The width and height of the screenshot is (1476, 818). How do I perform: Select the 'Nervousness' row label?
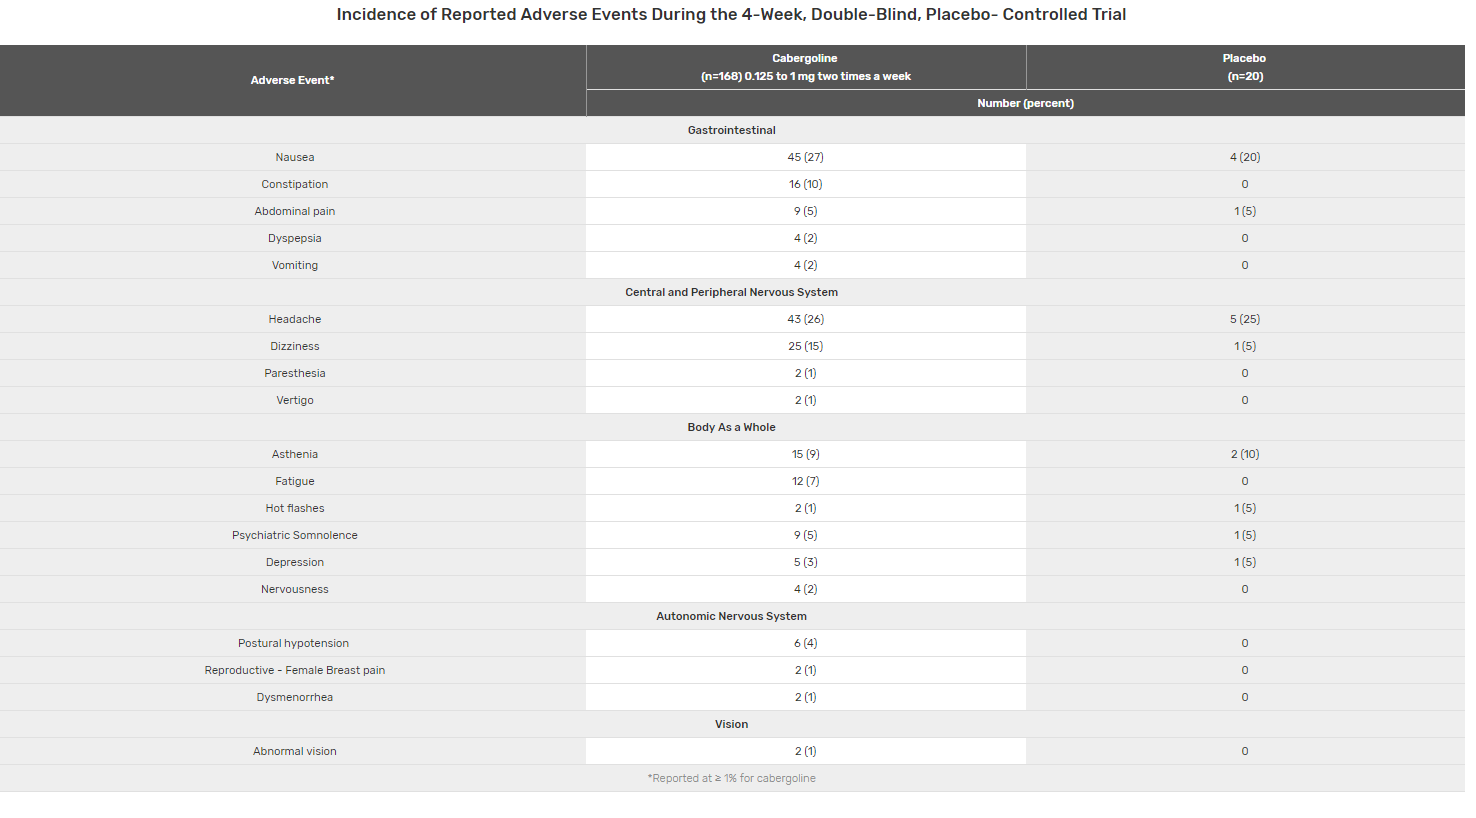295,589
